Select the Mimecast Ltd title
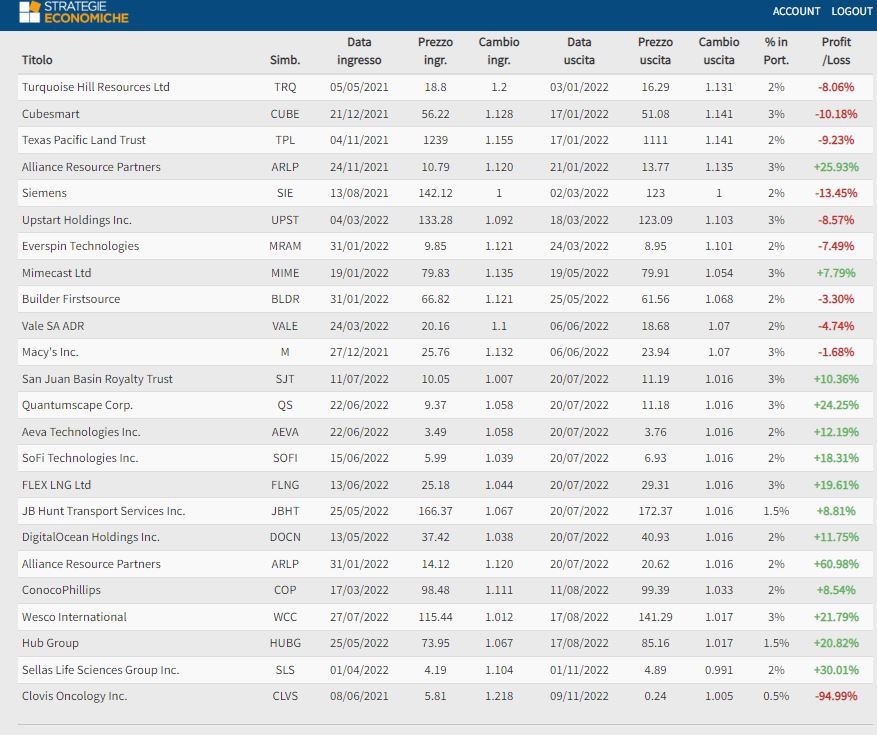 tap(56, 273)
